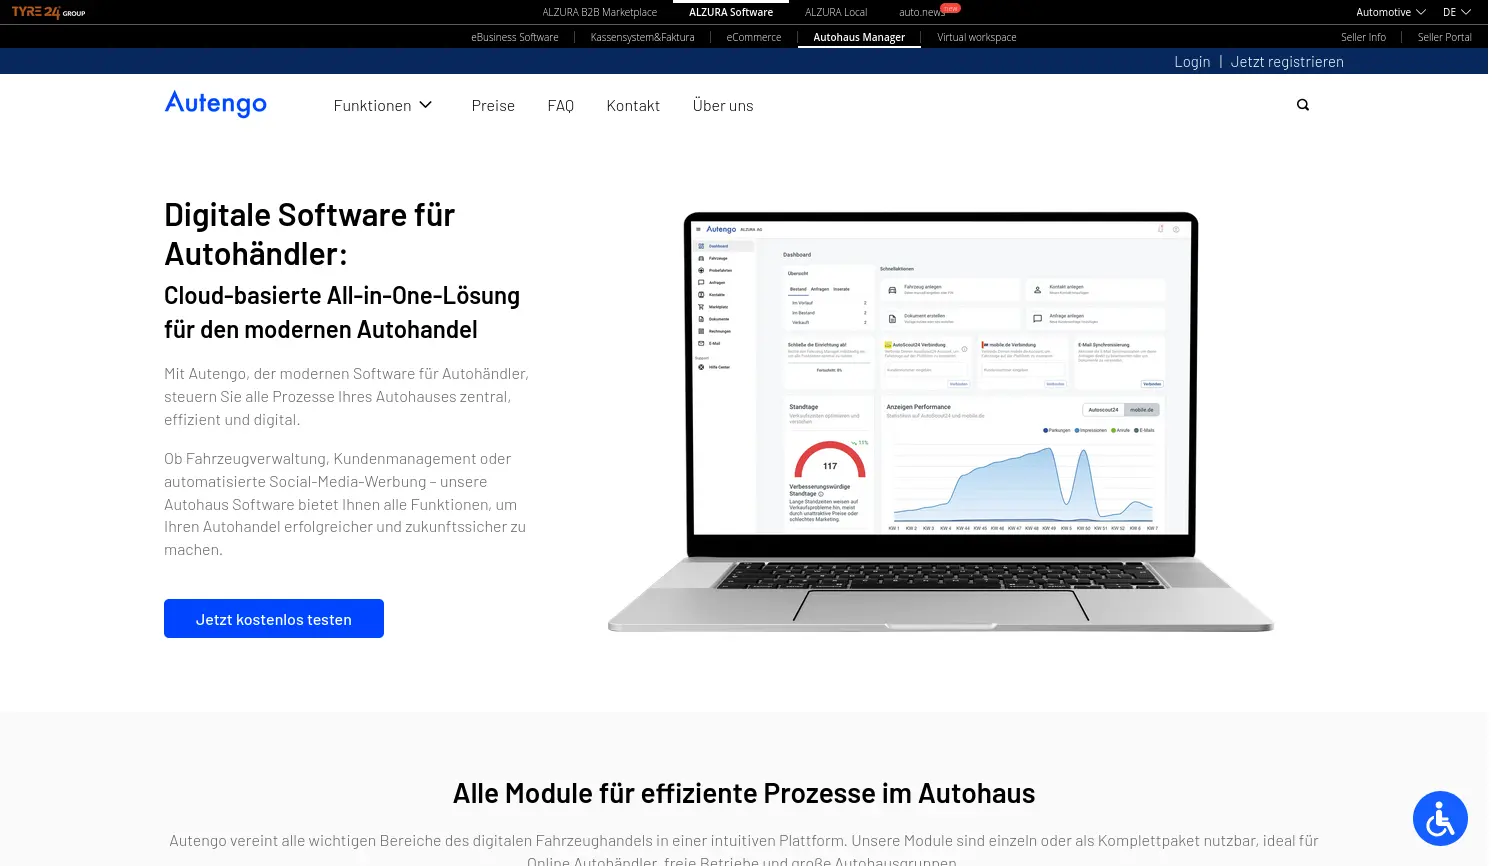This screenshot has height=866, width=1500.
Task: Click paragraph starting Mit Autengo
Action: (x=346, y=396)
